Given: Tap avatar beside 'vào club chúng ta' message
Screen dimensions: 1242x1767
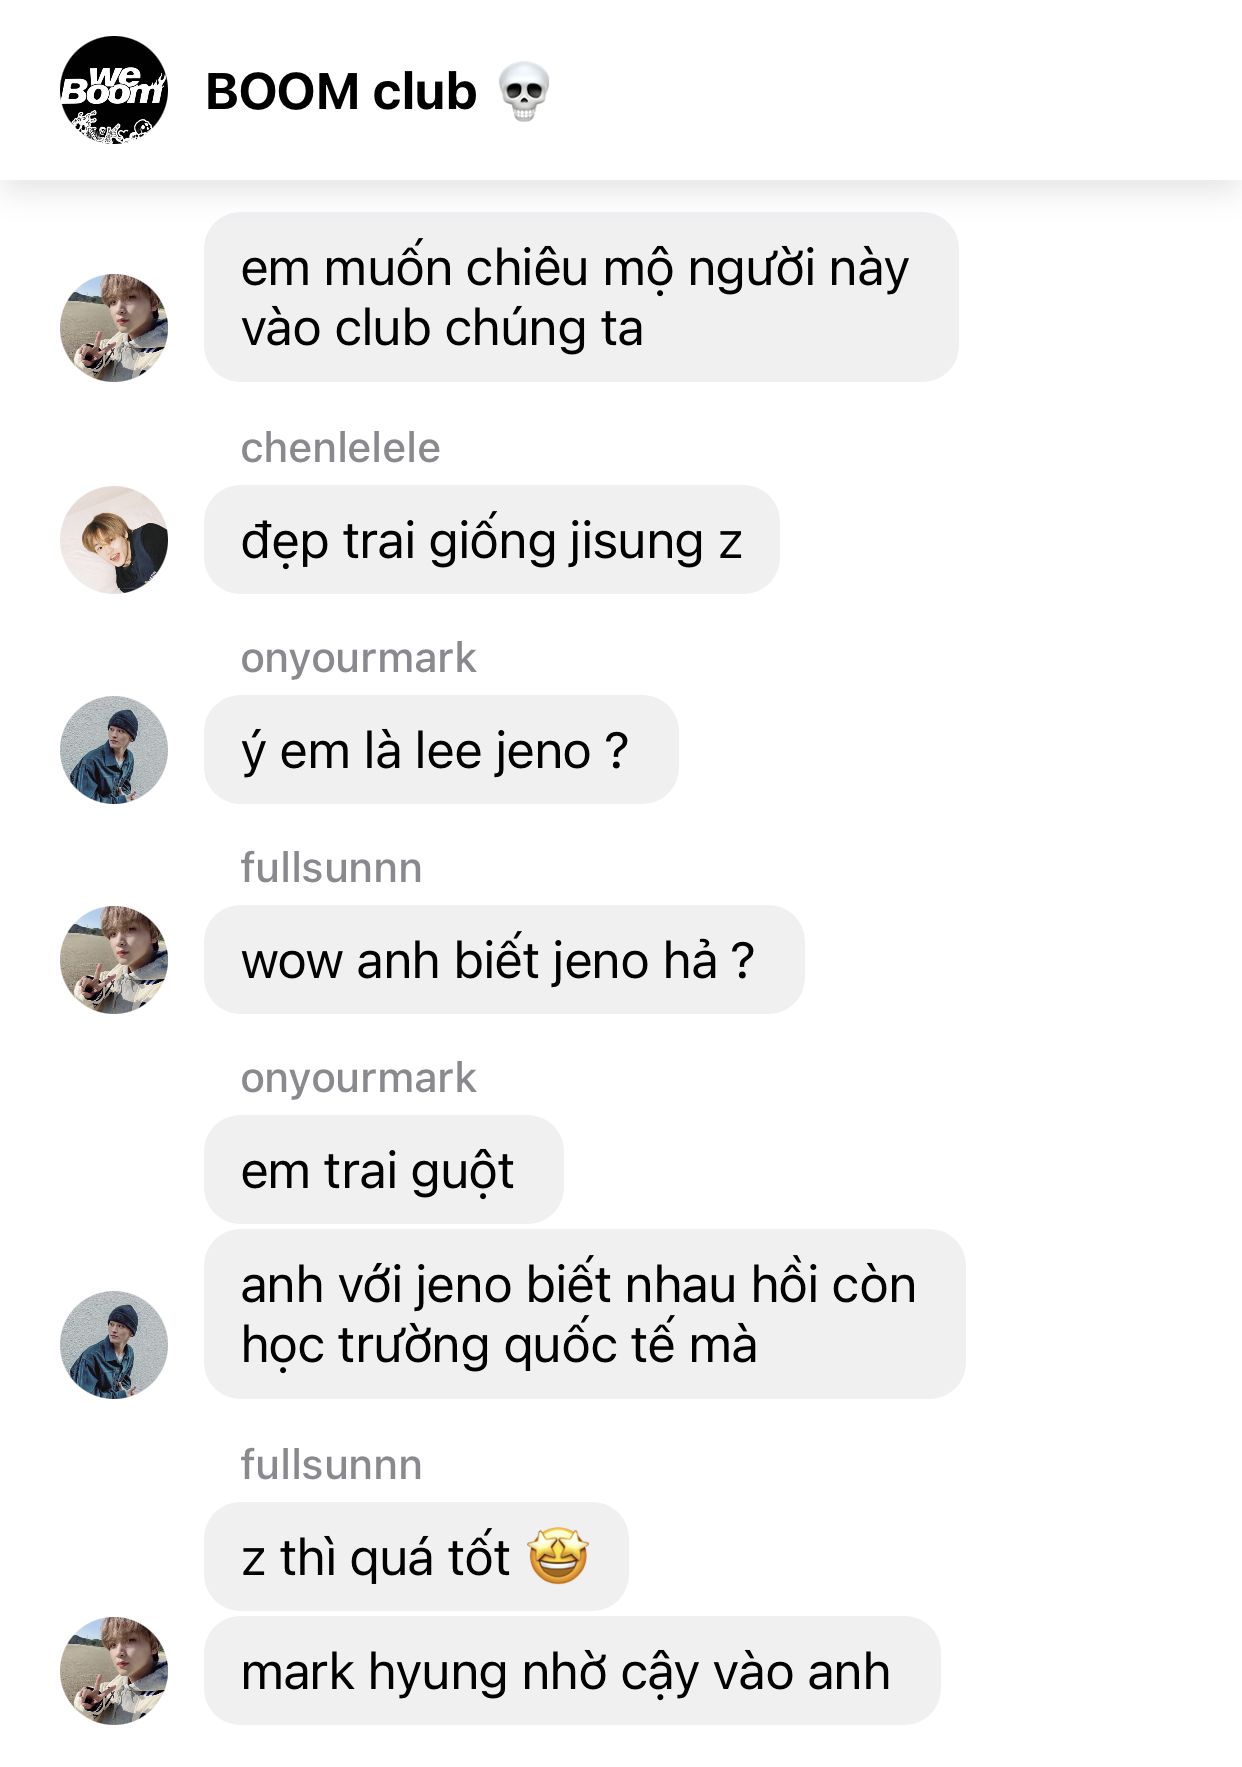Looking at the screenshot, I should pyautogui.click(x=114, y=328).
